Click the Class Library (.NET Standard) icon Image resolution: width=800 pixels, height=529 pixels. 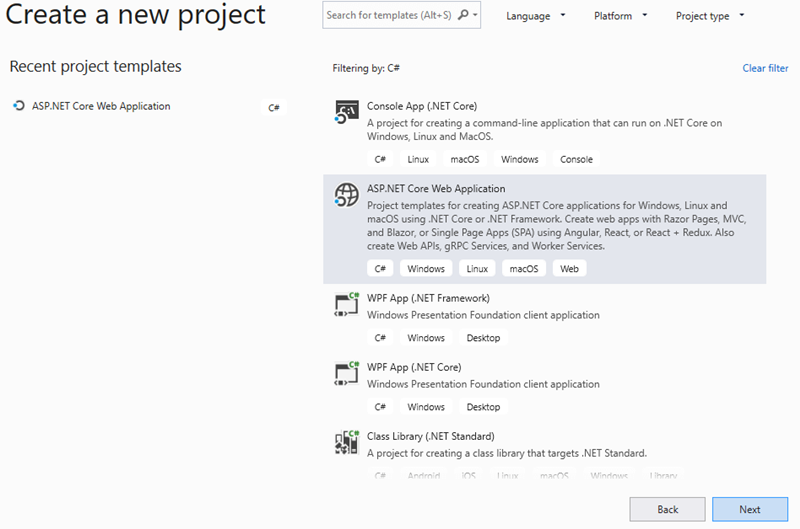tap(346, 442)
